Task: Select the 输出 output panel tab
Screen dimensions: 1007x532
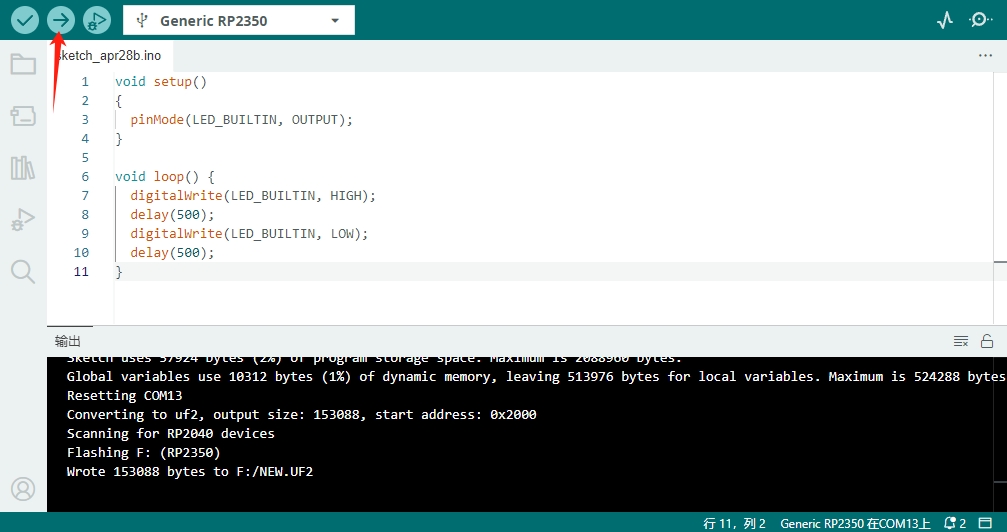Action: click(x=68, y=341)
